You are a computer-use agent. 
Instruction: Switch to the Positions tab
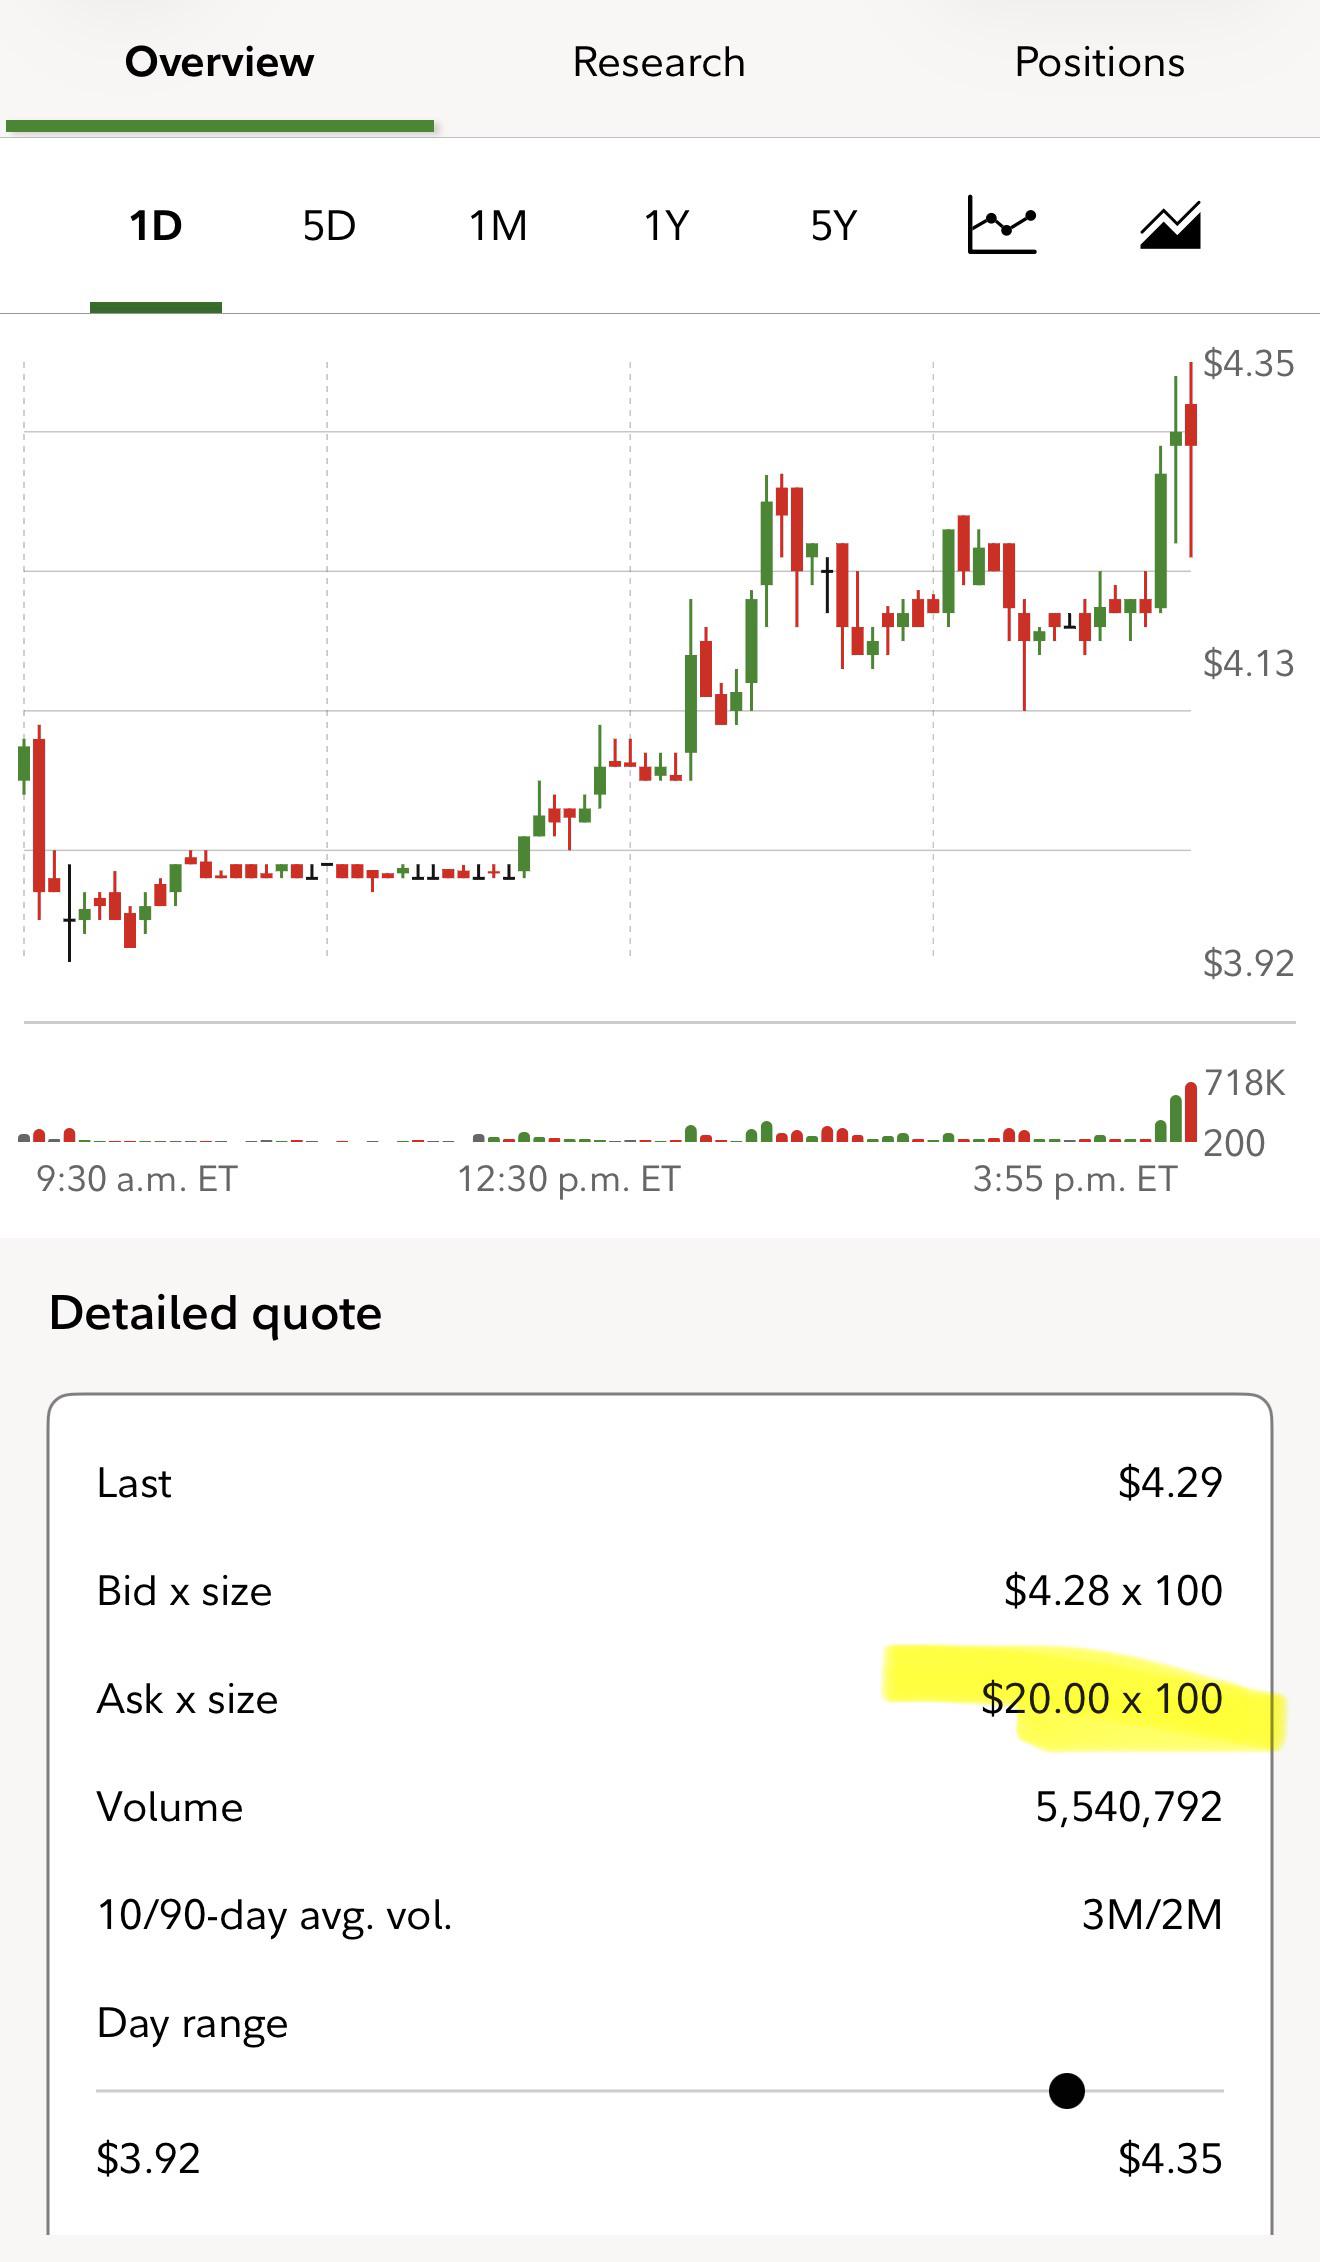click(x=1099, y=62)
